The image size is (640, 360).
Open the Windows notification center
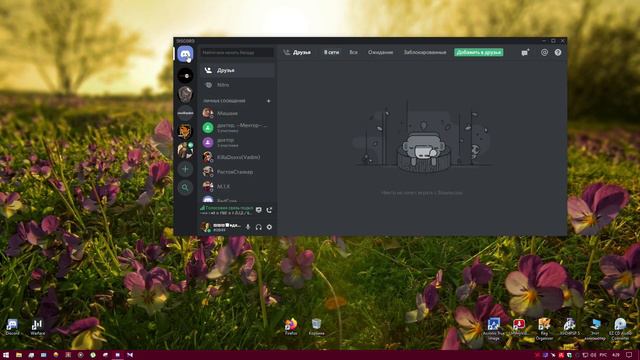pyautogui.click(x=629, y=355)
